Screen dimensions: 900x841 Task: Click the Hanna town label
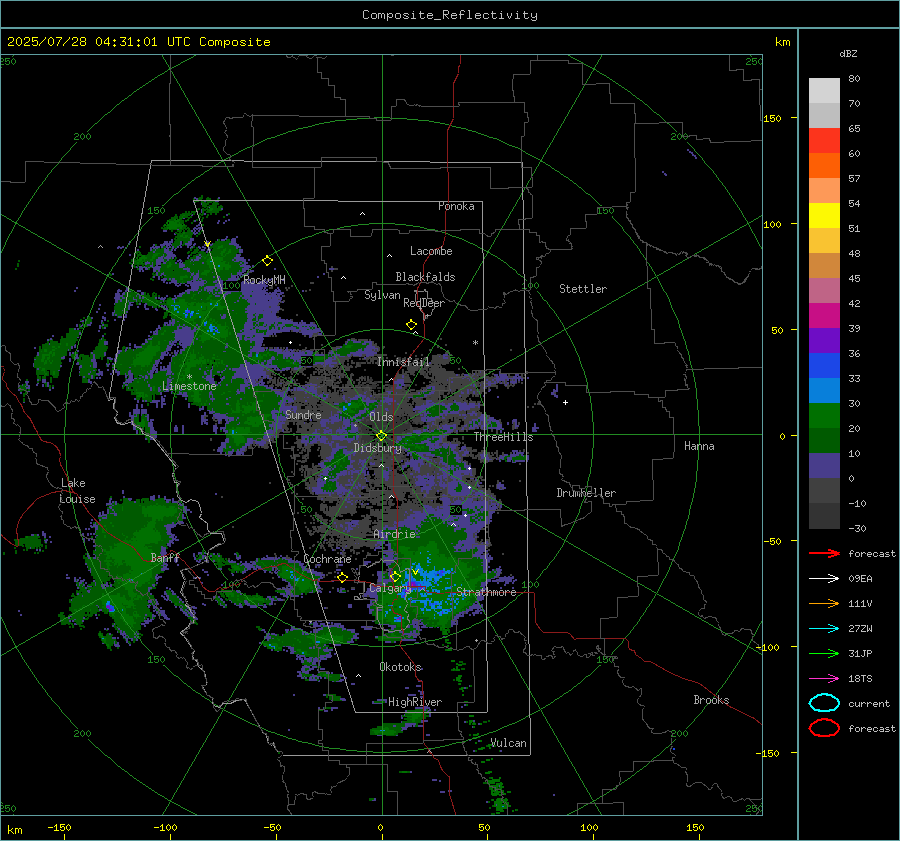point(699,446)
